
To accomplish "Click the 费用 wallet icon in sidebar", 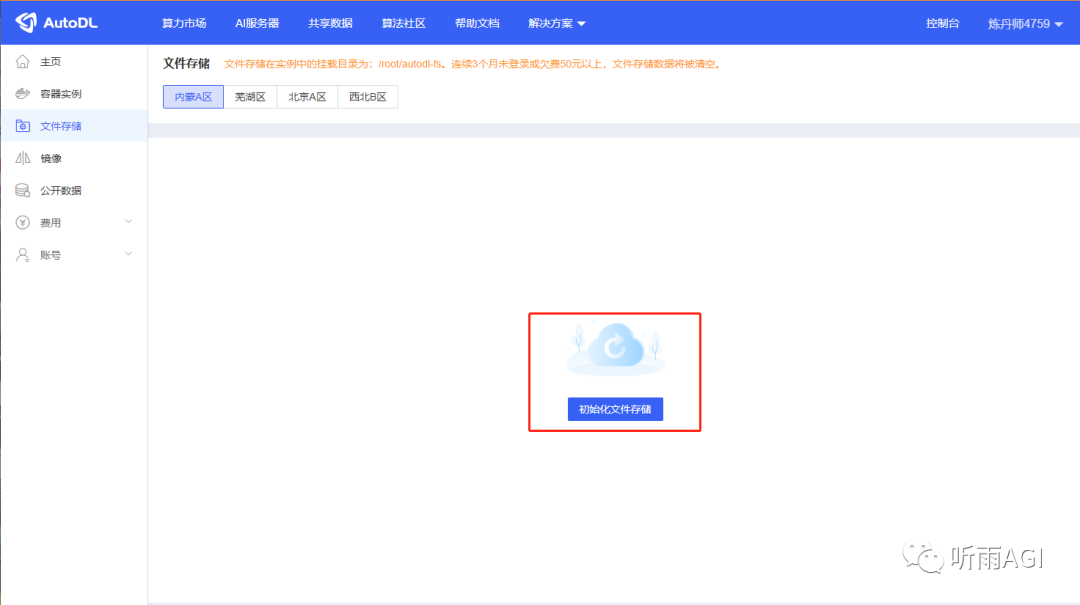I will pyautogui.click(x=22, y=222).
